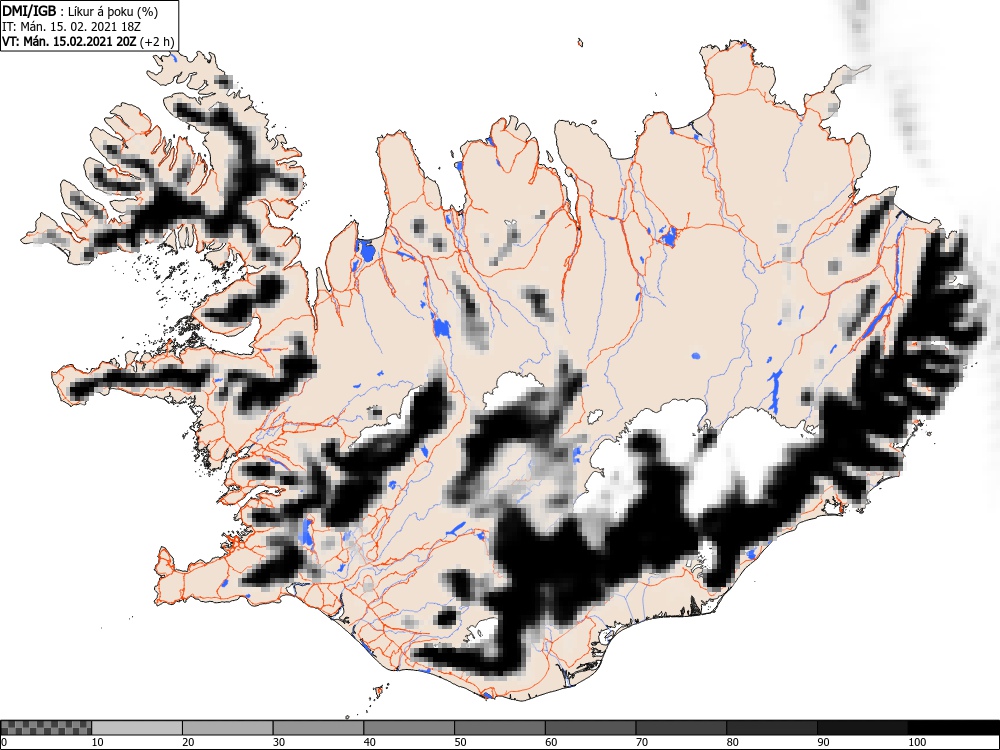Click the legend label '20'
The image size is (1000, 750).
pos(188,742)
